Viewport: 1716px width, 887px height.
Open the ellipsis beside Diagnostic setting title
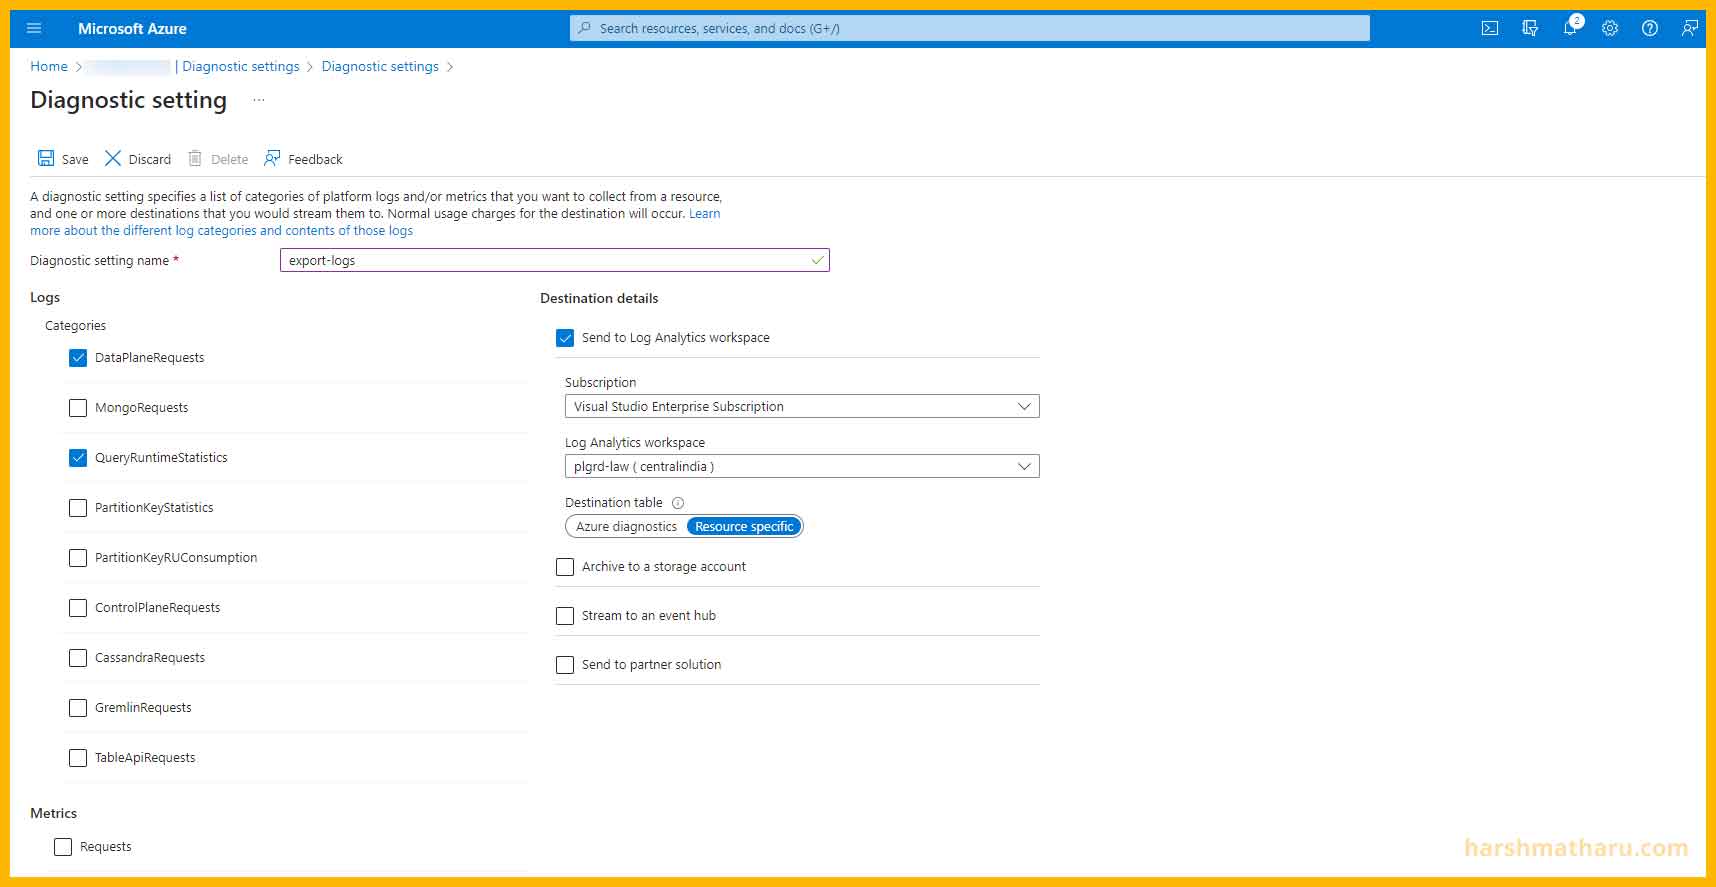(x=259, y=100)
